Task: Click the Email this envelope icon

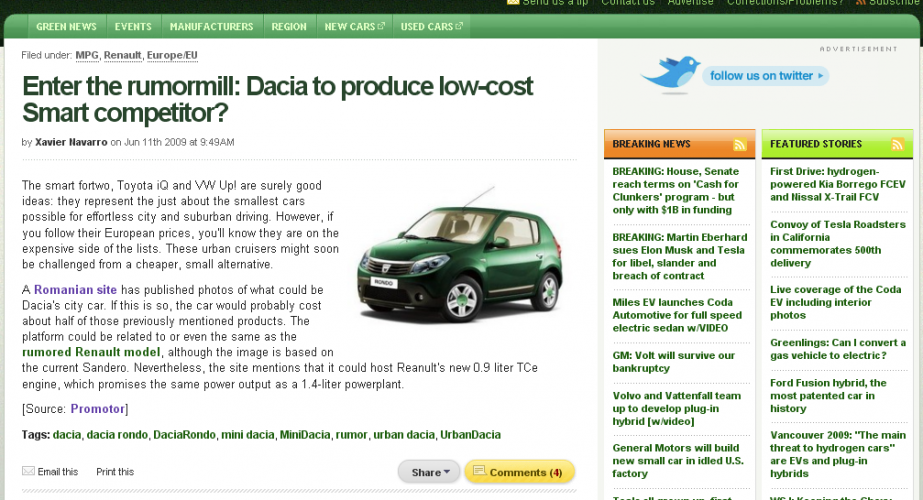Action: tap(28, 471)
